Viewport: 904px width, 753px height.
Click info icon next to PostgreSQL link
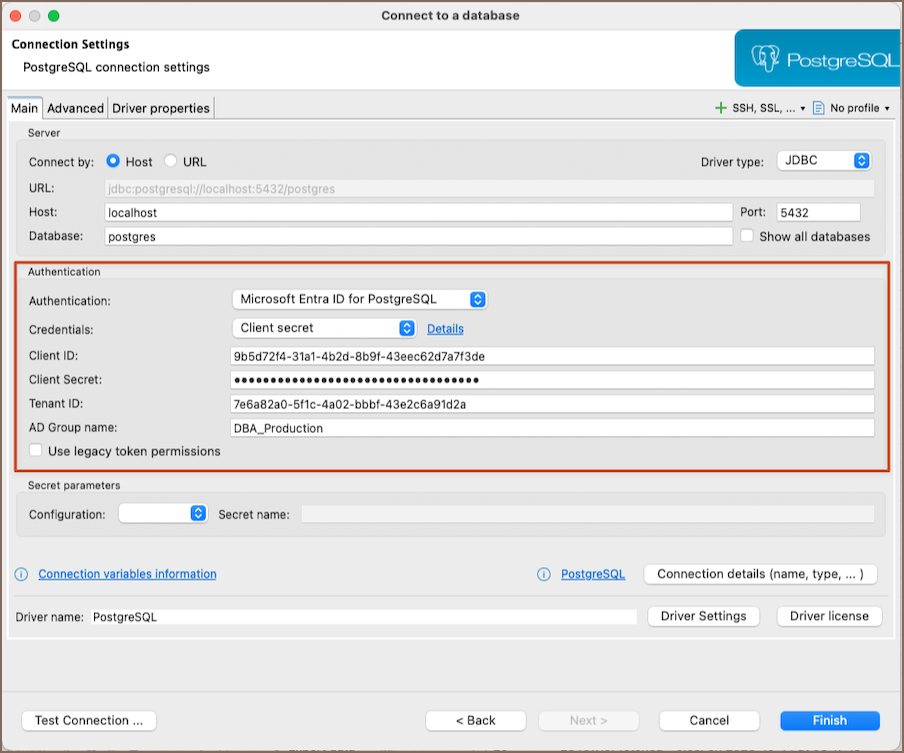(x=544, y=574)
